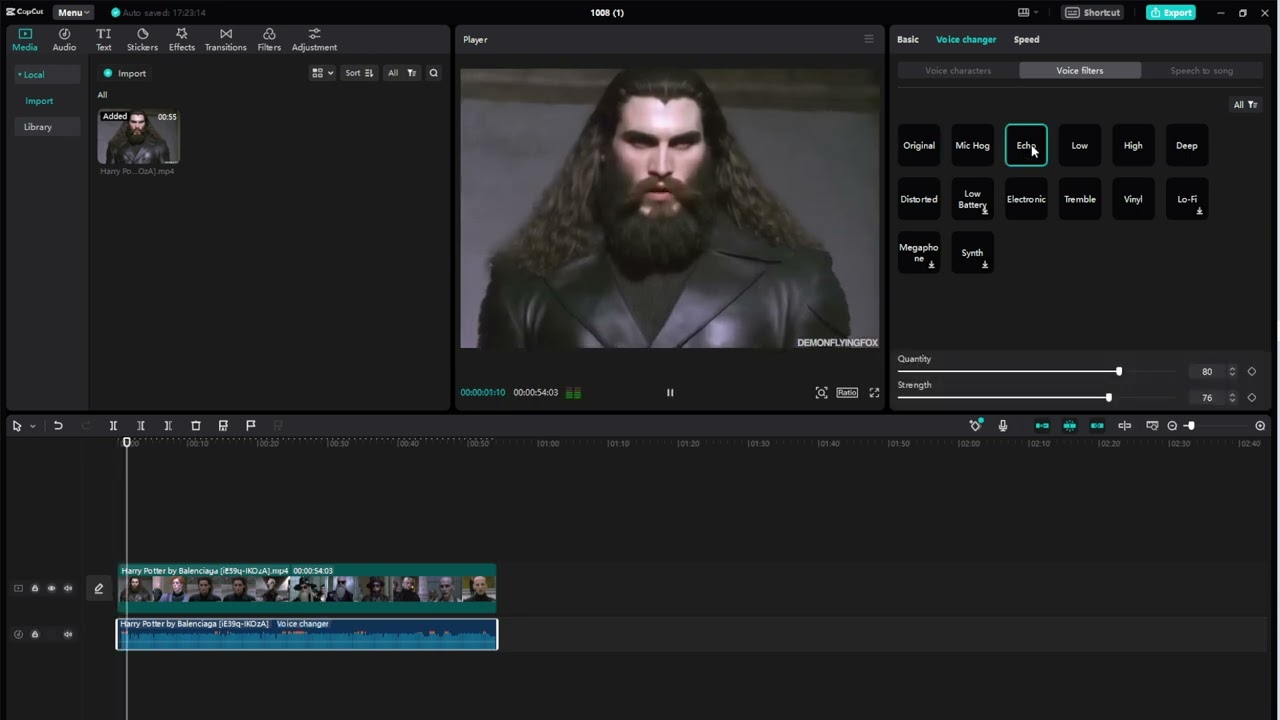Collapse the Local media section

coord(33,75)
